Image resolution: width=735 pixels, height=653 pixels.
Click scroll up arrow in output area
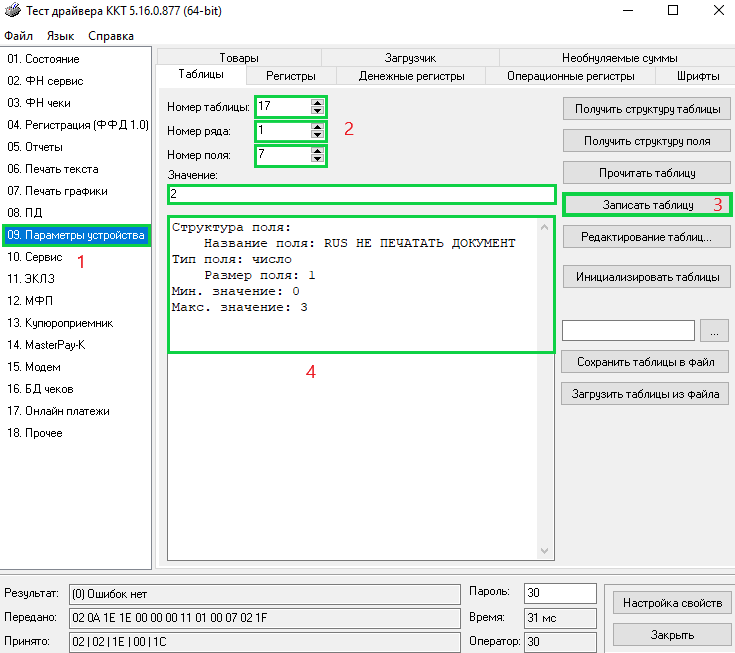pyautogui.click(x=544, y=227)
